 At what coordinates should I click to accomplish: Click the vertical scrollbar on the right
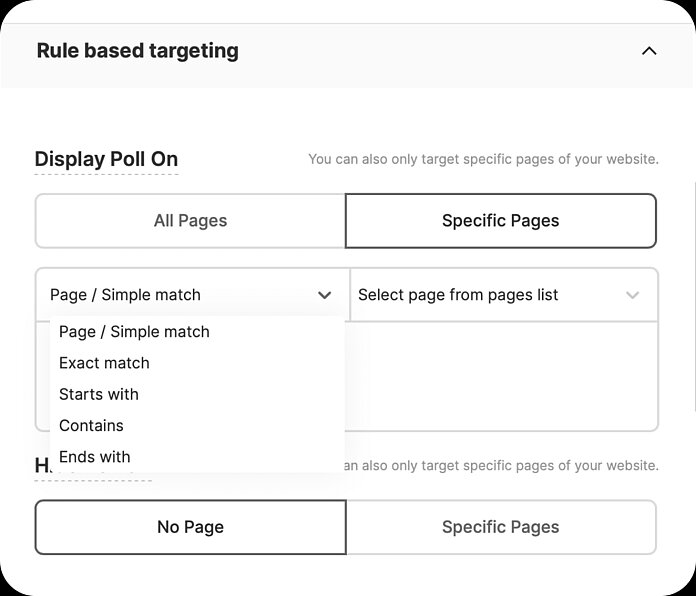(692, 300)
